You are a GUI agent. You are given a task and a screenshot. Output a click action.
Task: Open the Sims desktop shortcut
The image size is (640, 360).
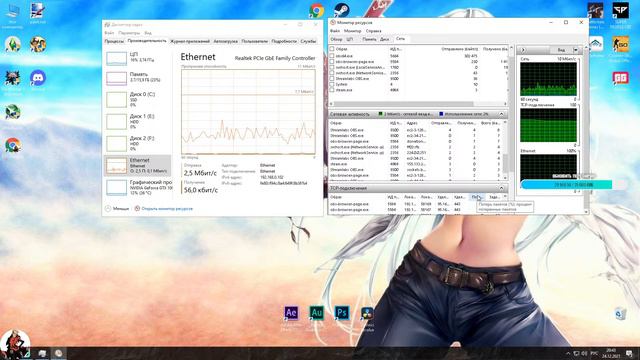tap(13, 44)
